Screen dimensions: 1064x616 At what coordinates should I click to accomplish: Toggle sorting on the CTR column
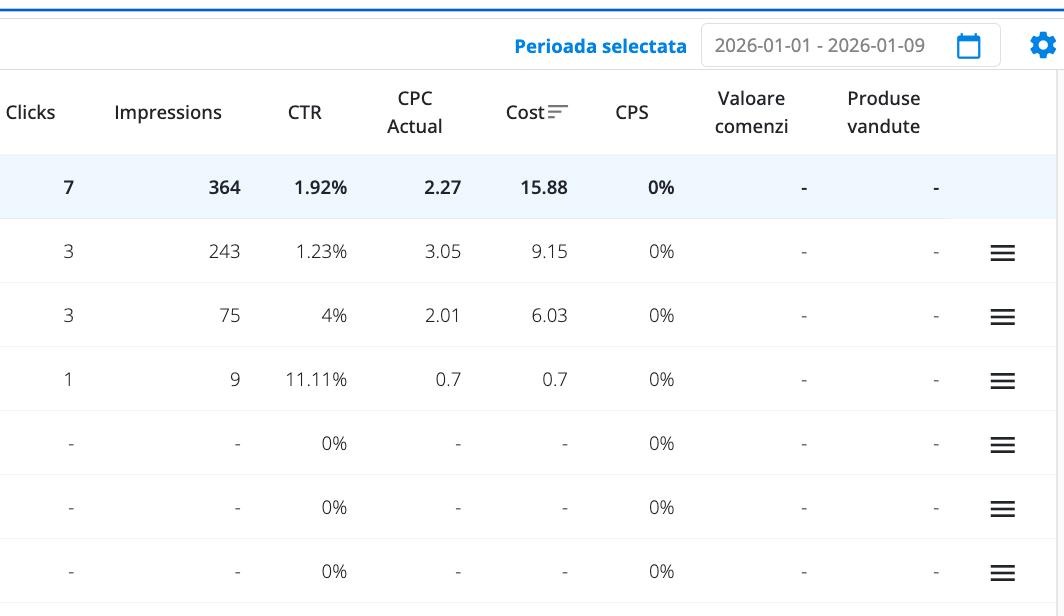(x=303, y=112)
